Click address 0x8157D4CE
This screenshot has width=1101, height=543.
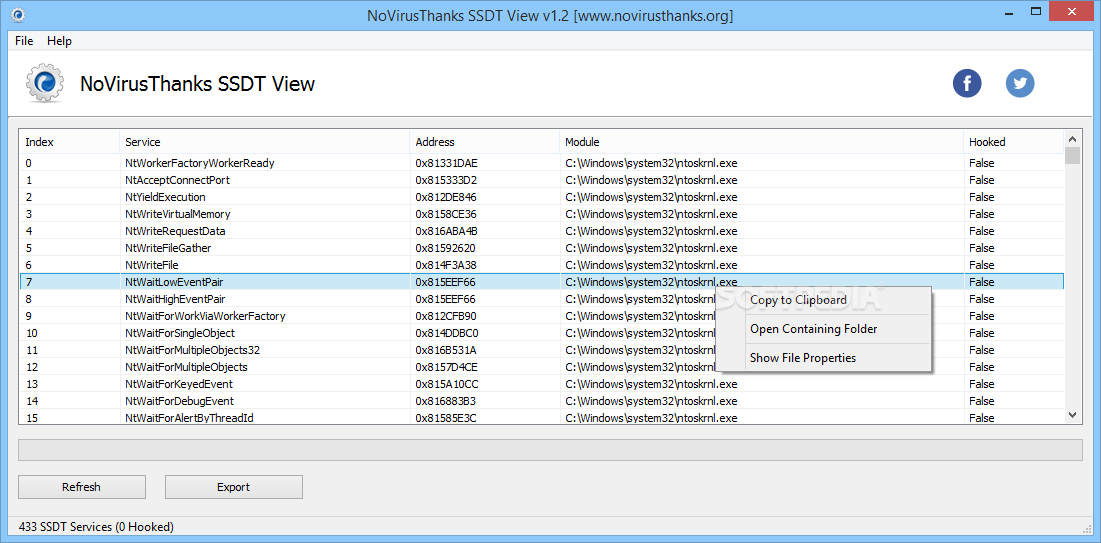pos(447,367)
